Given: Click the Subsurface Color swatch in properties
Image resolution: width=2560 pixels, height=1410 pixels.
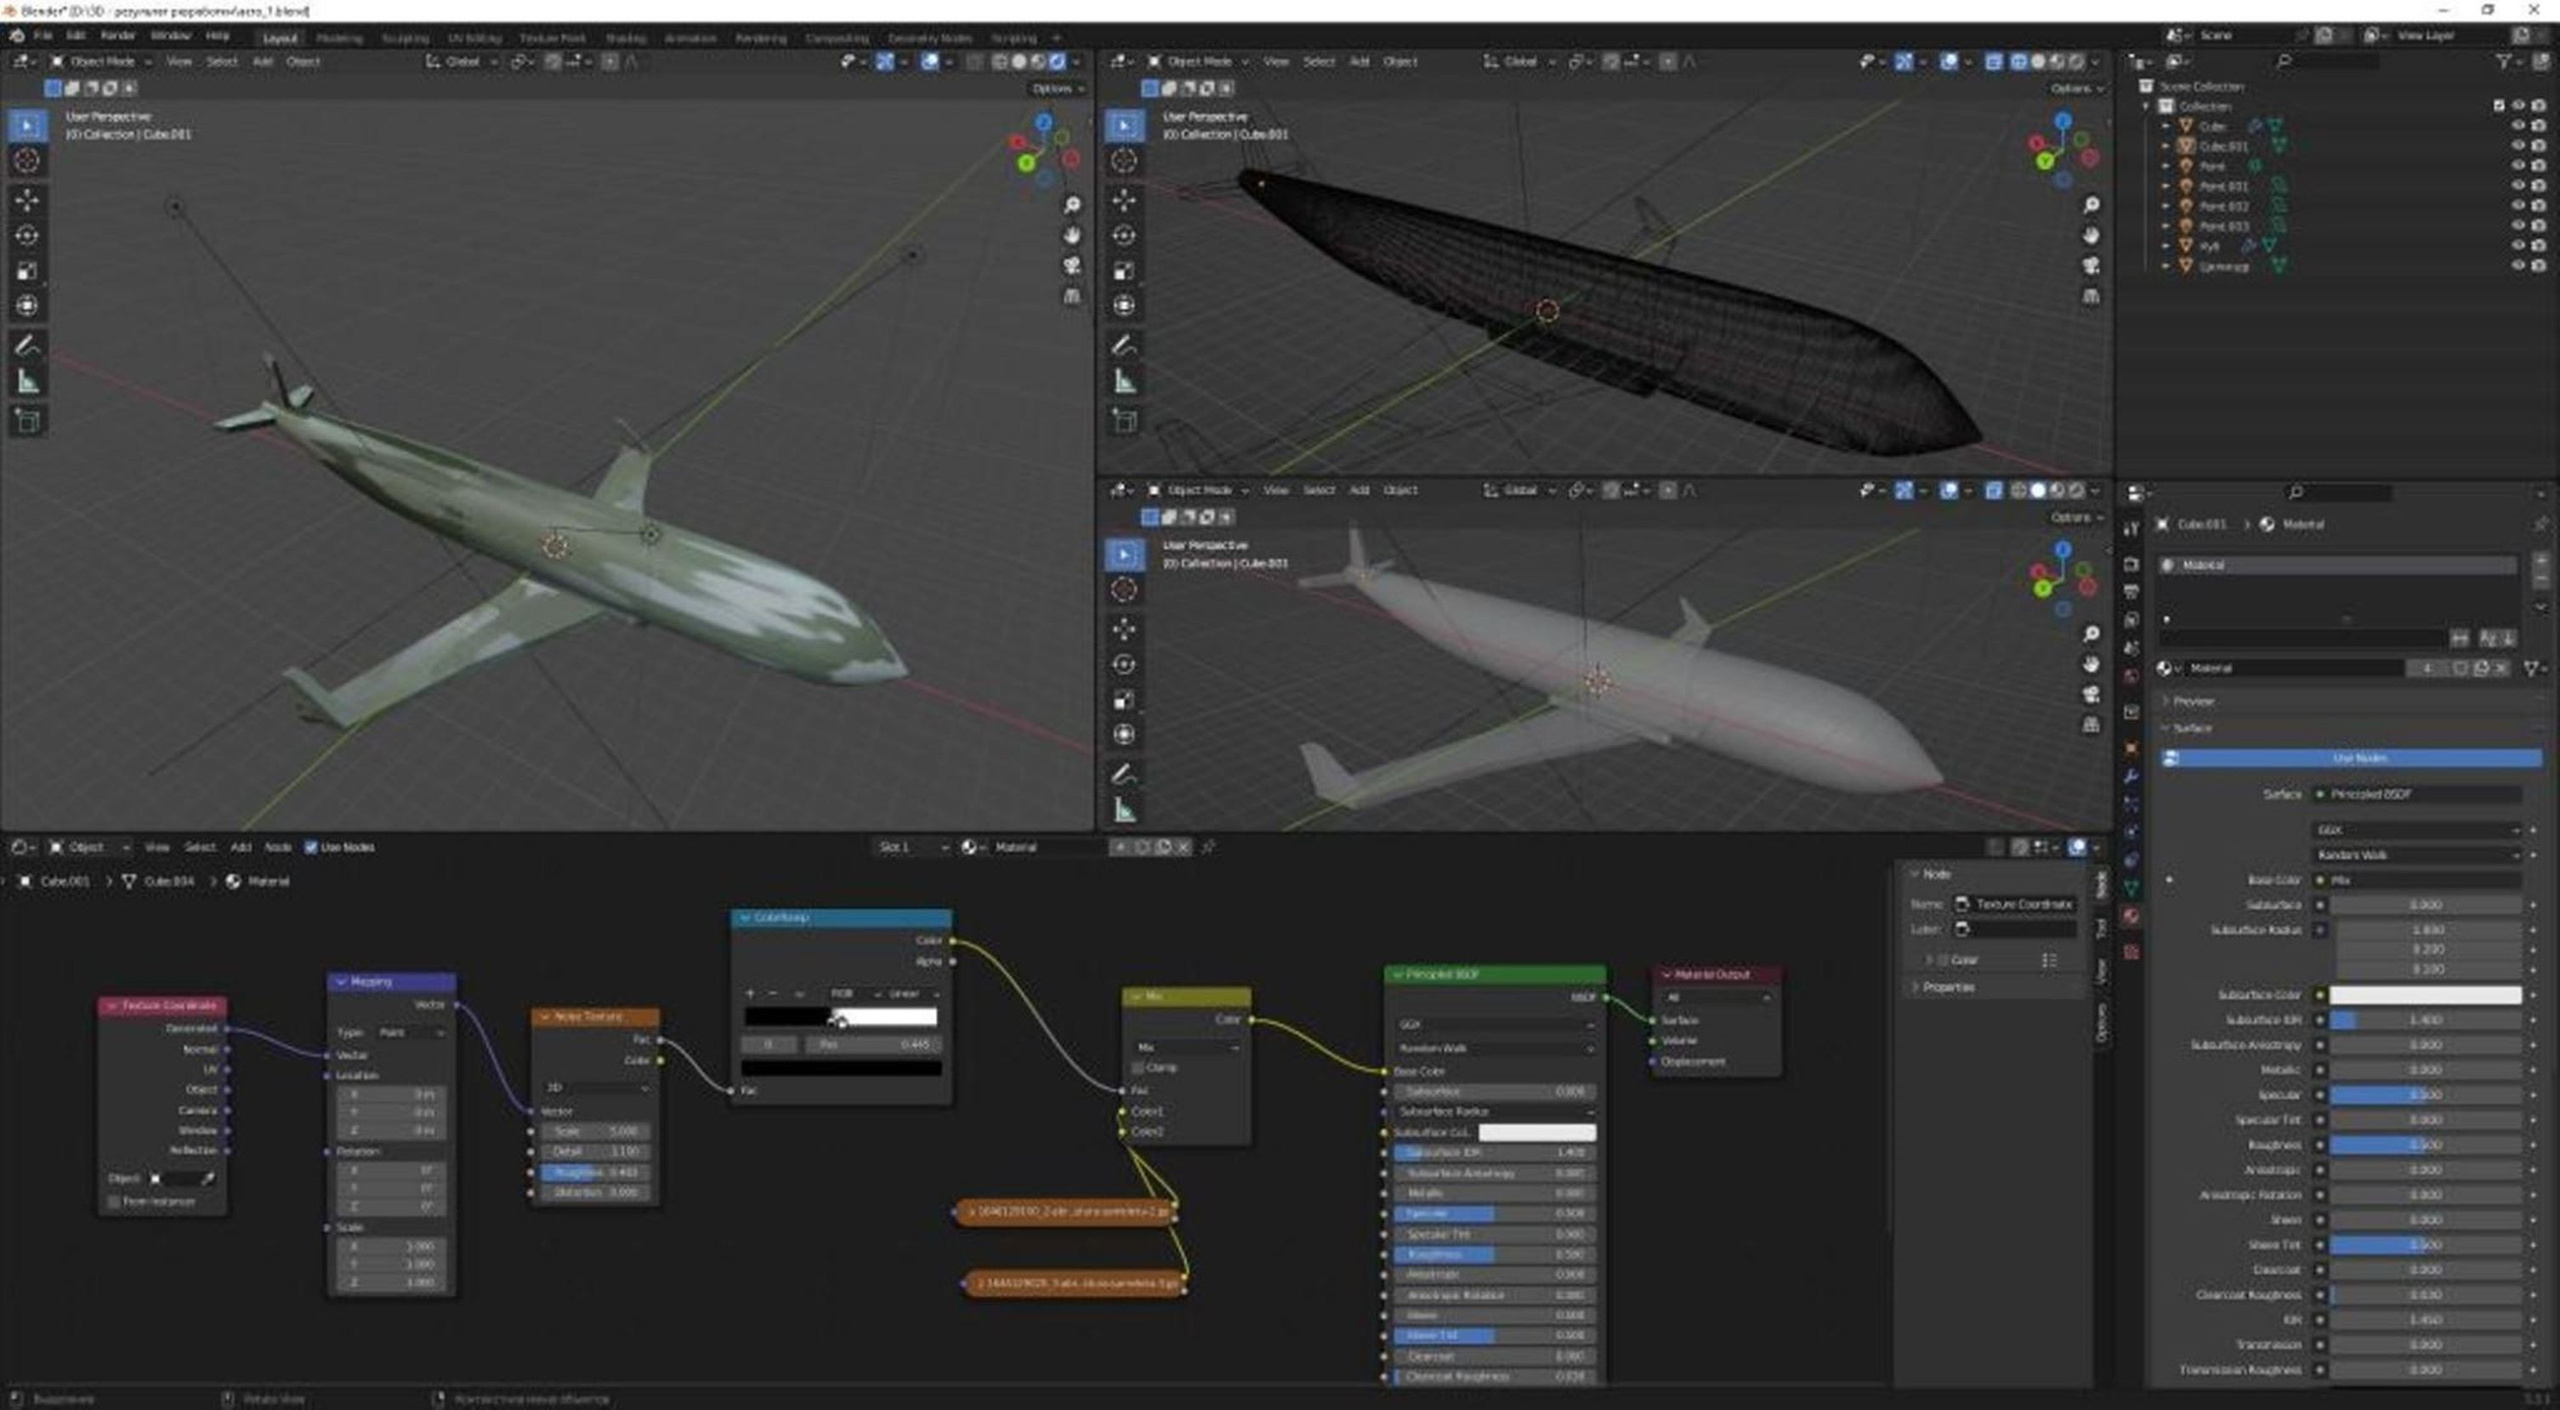Looking at the screenshot, I should coord(2424,995).
